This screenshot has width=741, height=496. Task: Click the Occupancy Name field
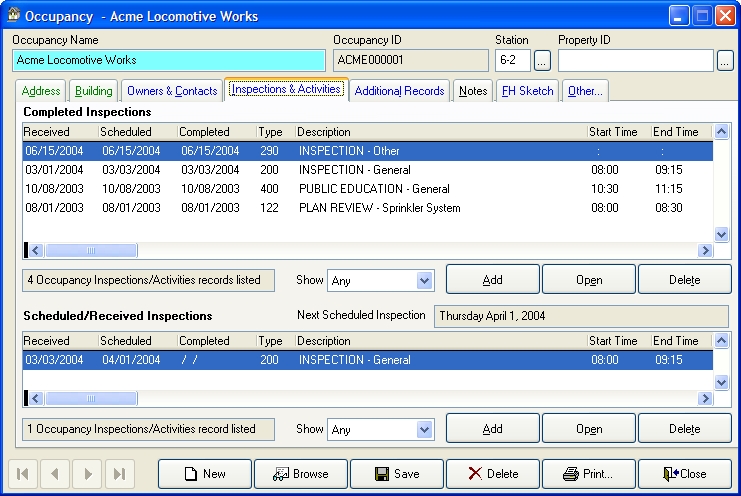coord(169,60)
